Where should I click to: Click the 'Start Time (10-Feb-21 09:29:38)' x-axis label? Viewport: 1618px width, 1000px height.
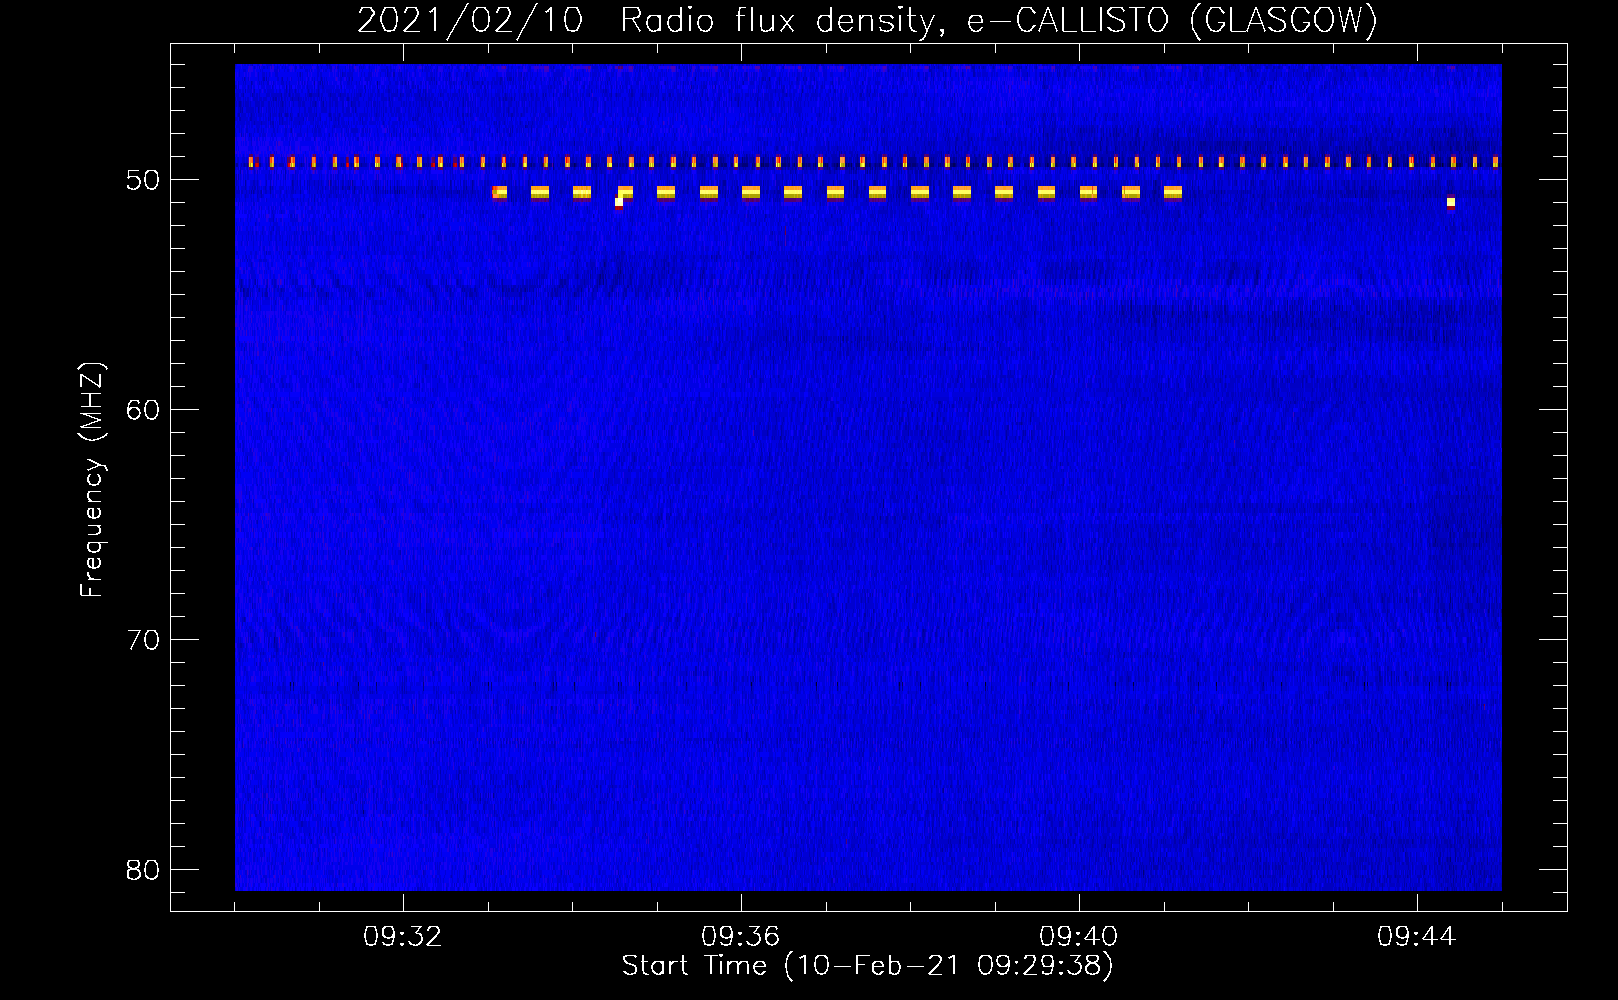click(x=867, y=966)
